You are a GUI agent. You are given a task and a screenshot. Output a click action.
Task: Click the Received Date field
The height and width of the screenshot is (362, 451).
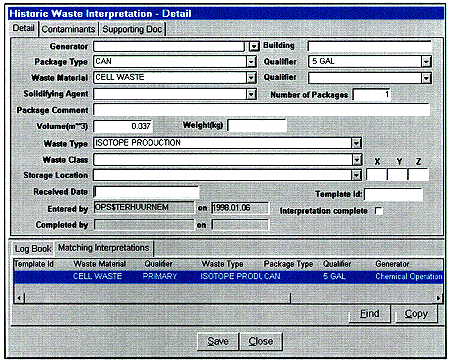pos(146,192)
